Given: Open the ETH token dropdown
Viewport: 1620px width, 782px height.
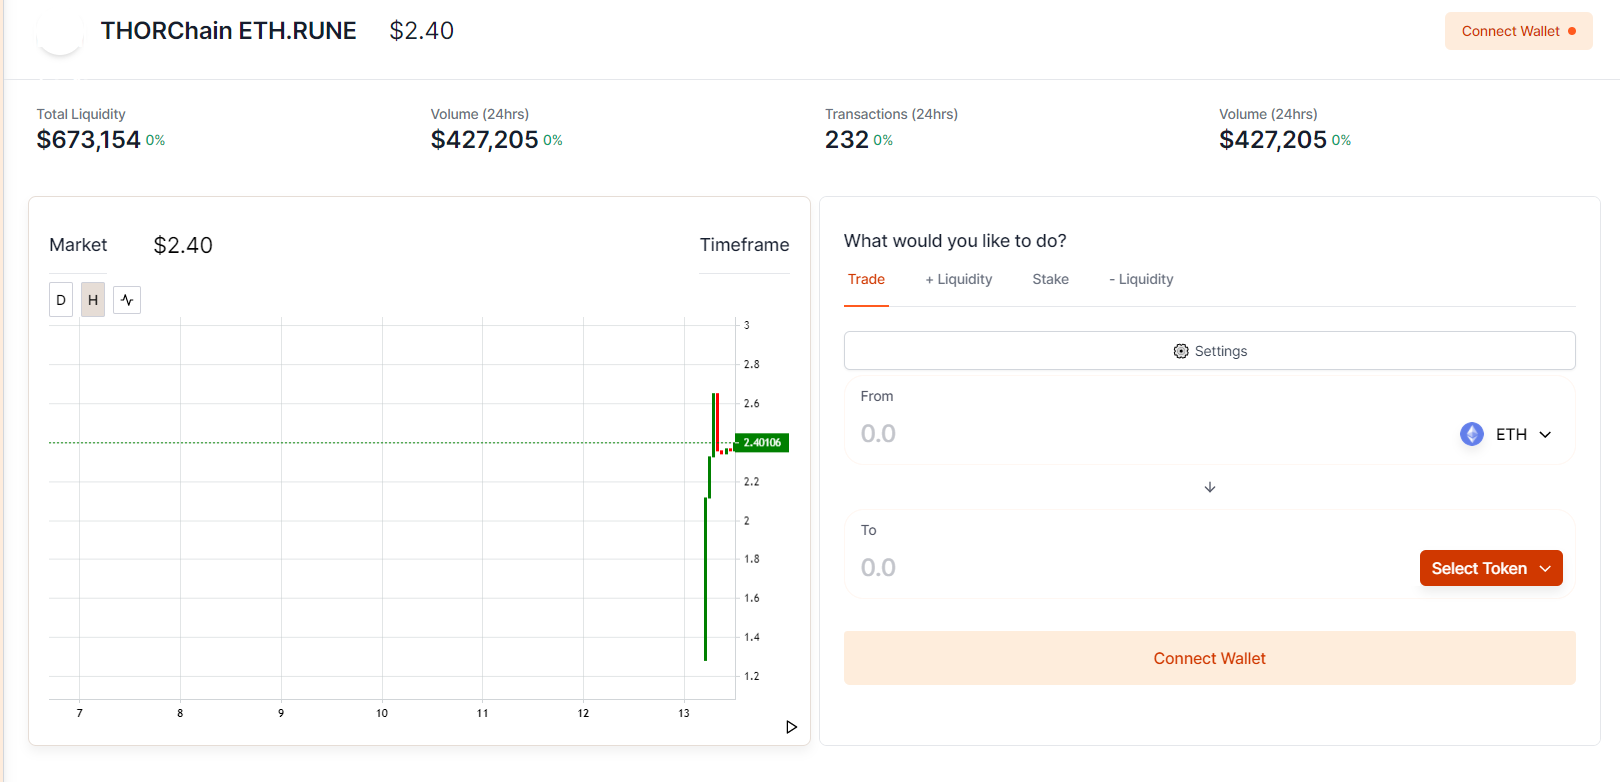Looking at the screenshot, I should [x=1506, y=434].
